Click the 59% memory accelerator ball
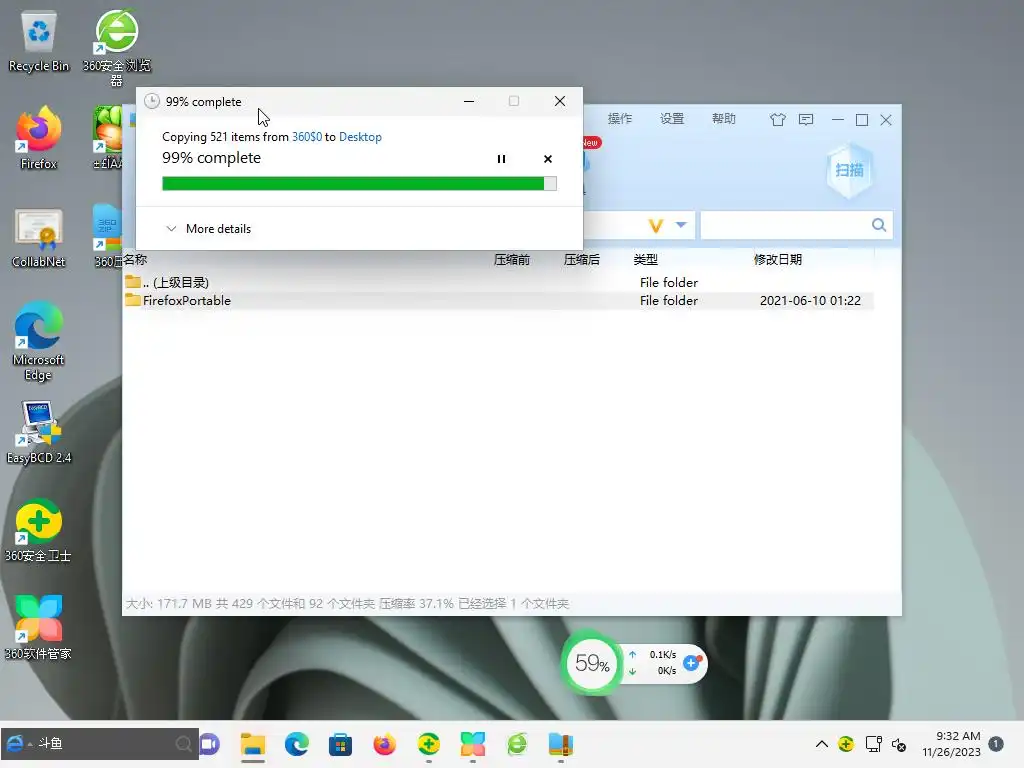 (x=592, y=664)
